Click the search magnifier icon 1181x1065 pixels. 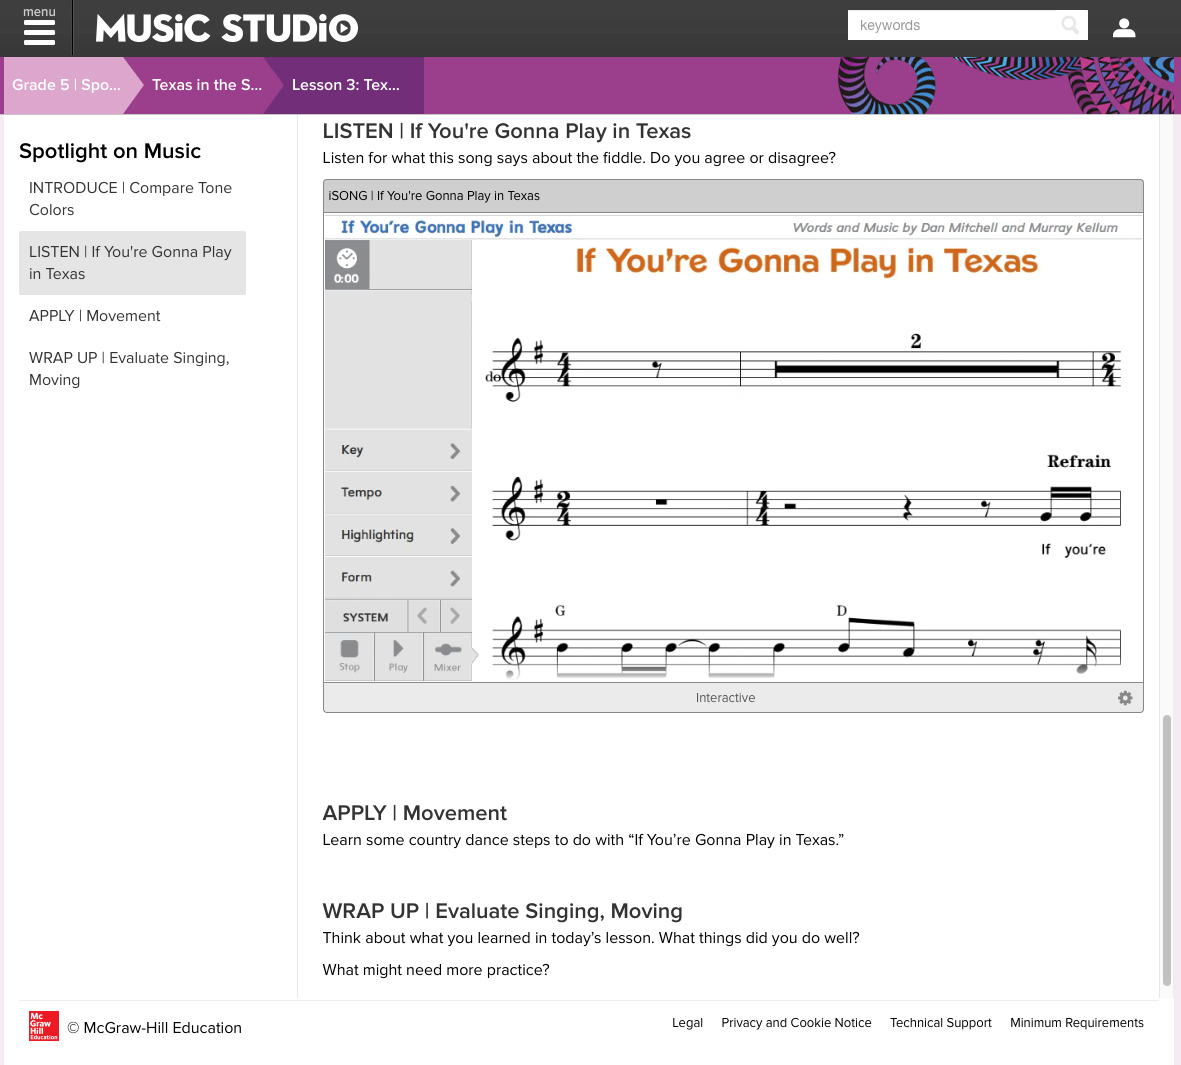[x=1070, y=25]
